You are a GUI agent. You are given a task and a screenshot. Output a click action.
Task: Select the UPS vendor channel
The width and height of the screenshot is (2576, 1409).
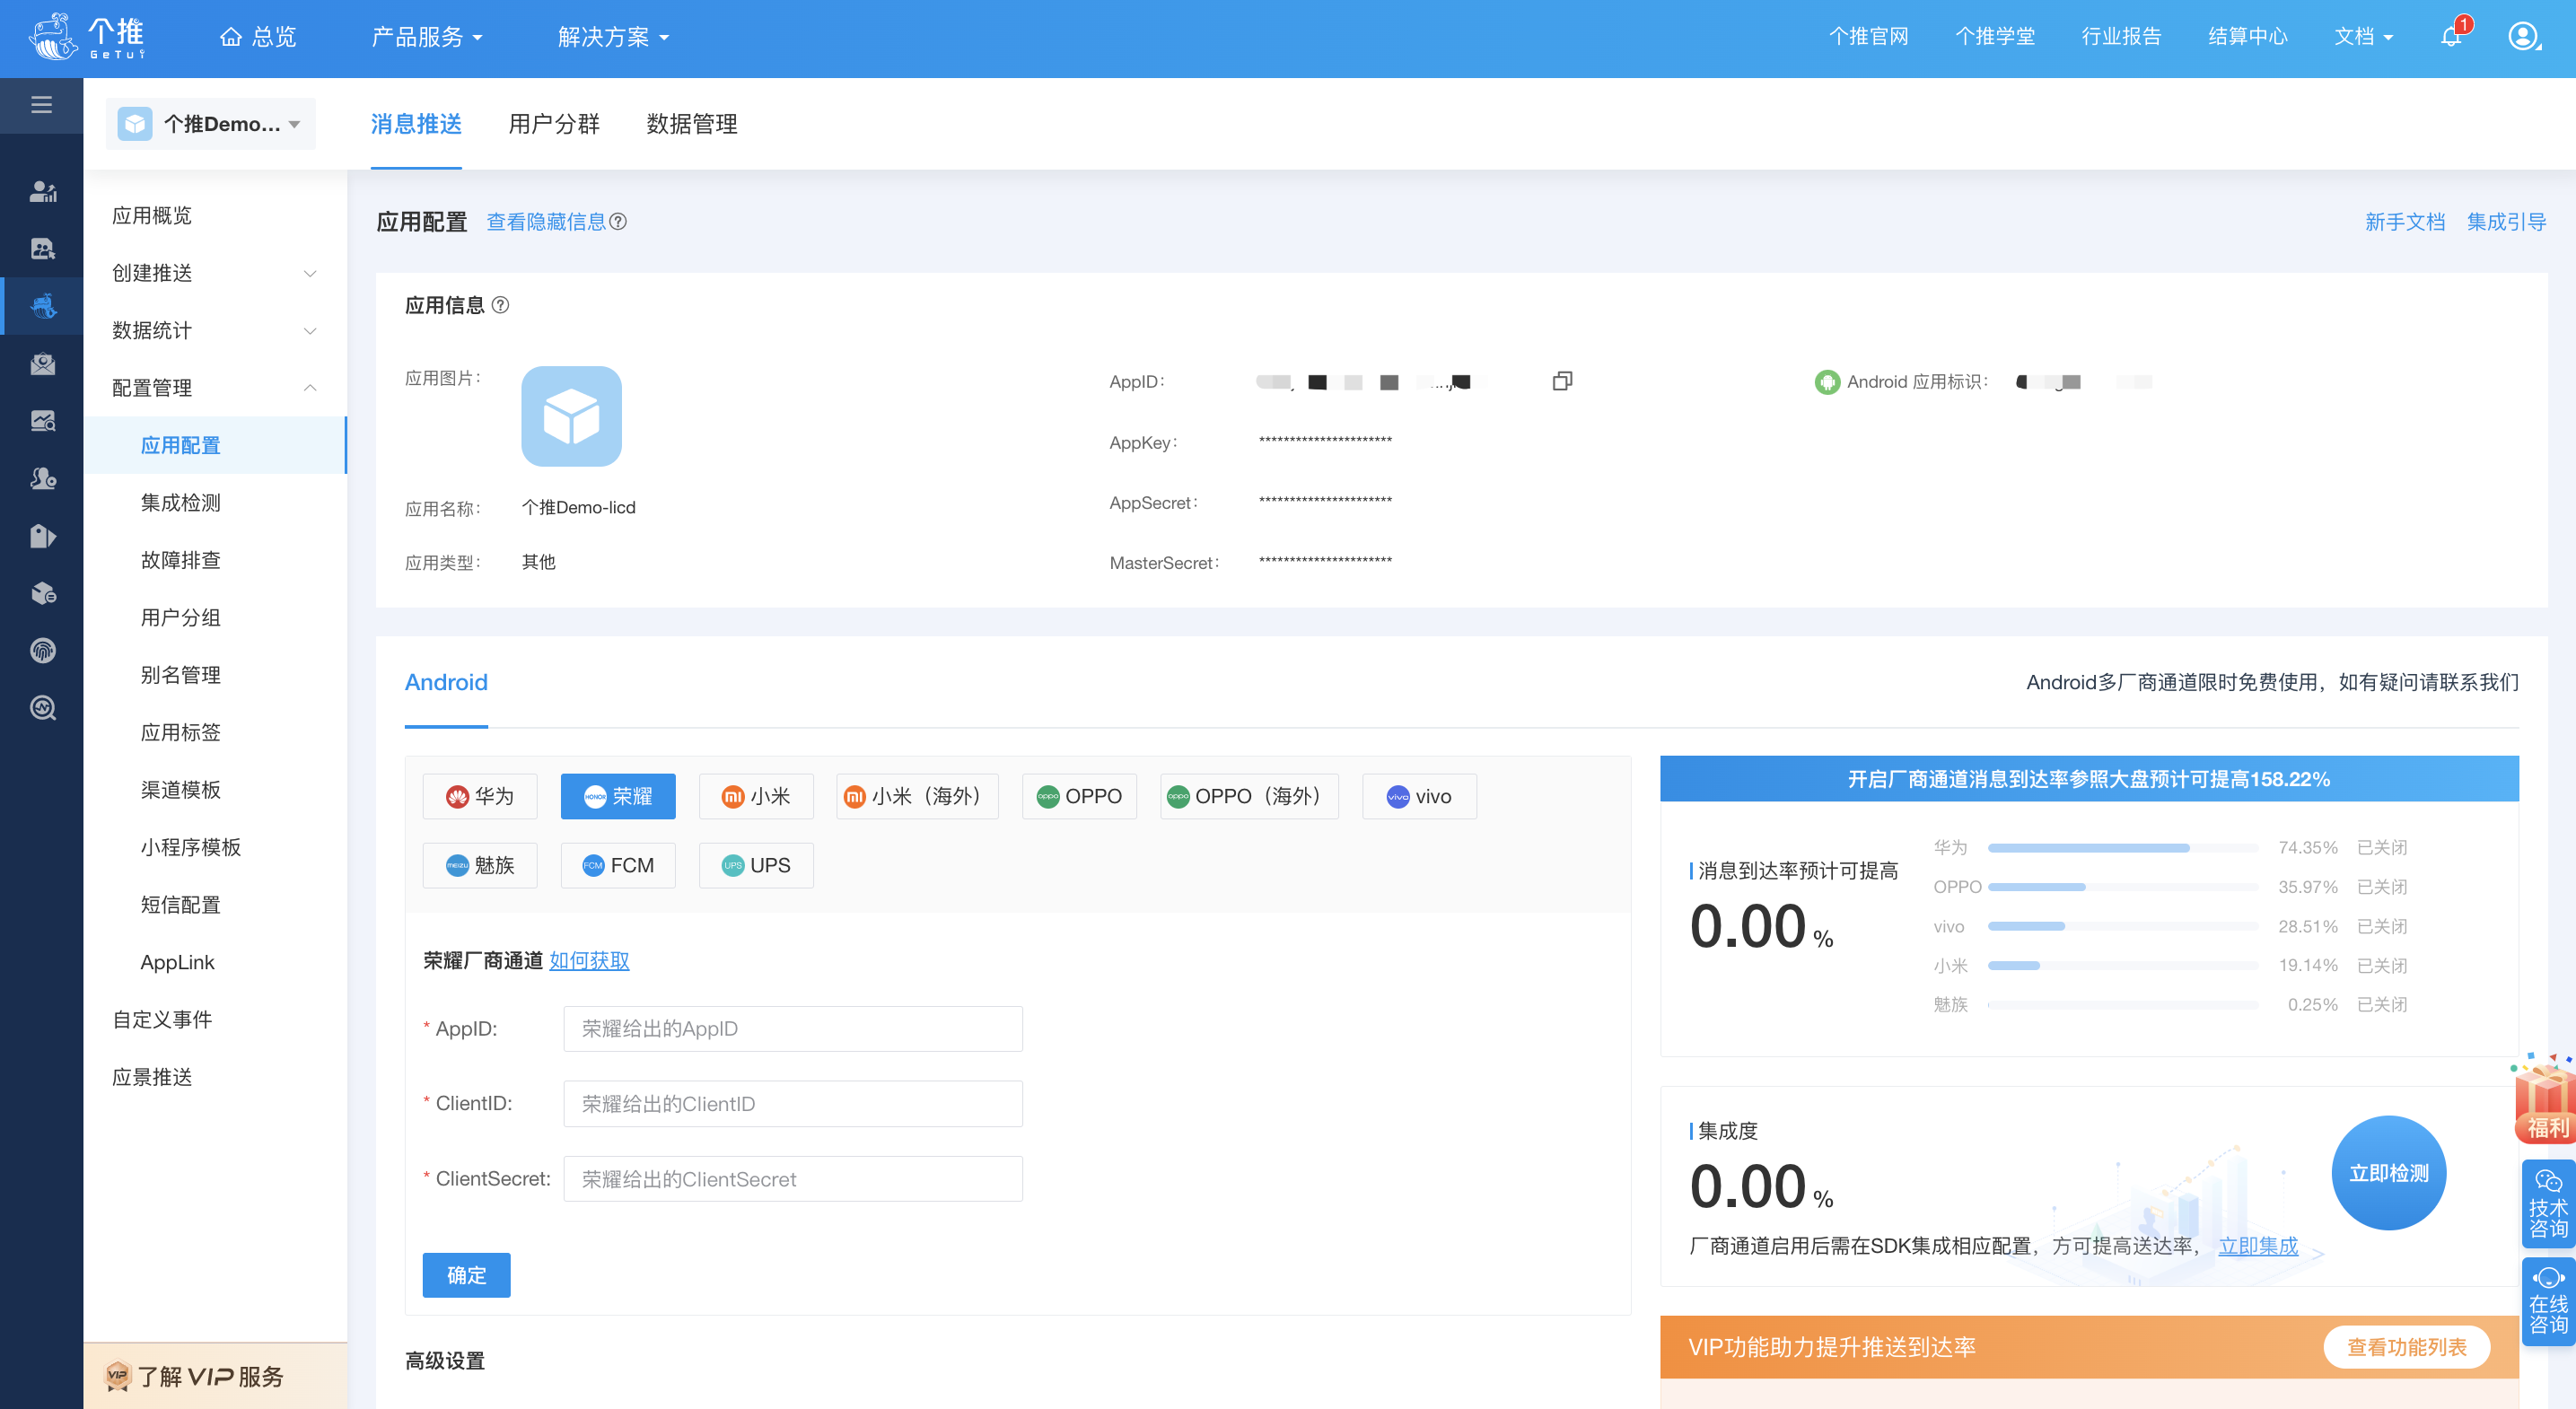click(x=756, y=865)
